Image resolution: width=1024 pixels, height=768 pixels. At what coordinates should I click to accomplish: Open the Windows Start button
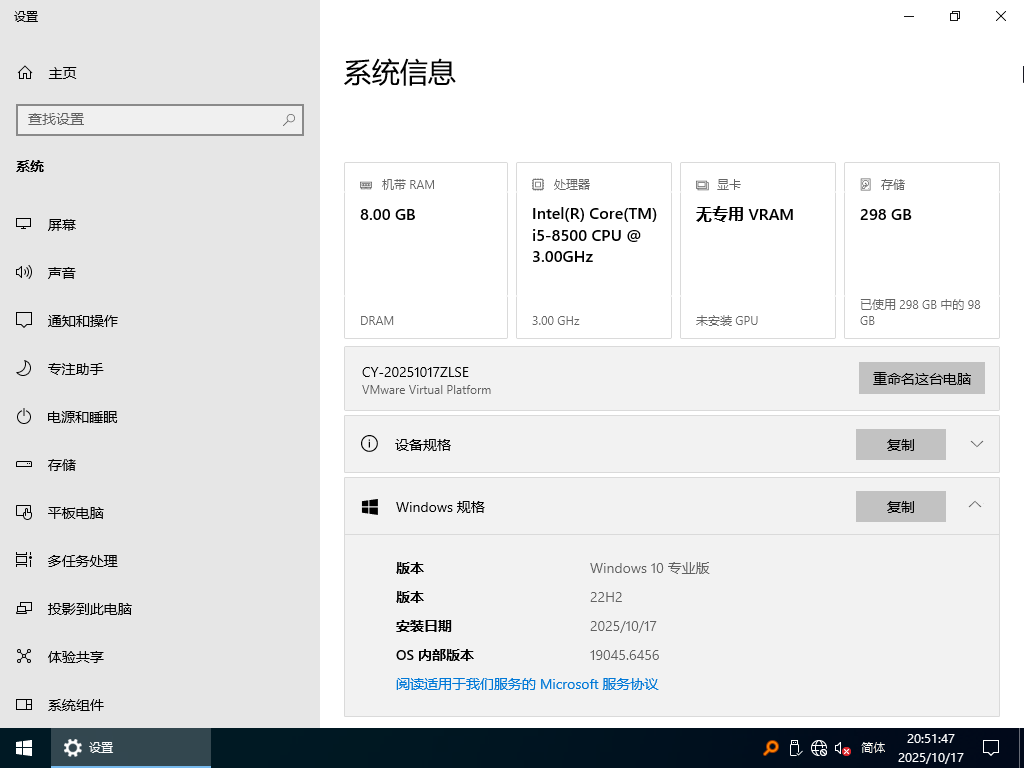[24, 748]
